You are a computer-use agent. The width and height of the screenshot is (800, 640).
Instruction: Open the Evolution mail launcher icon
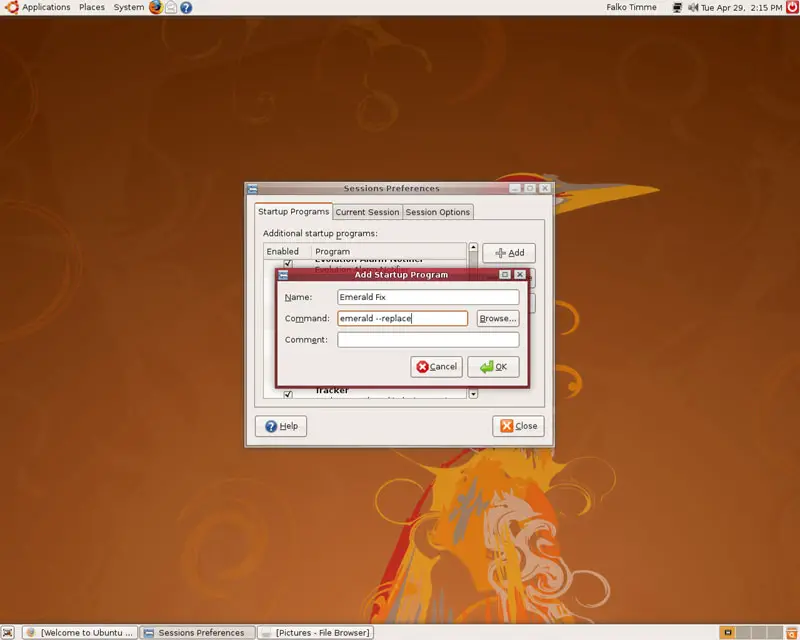pos(171,7)
